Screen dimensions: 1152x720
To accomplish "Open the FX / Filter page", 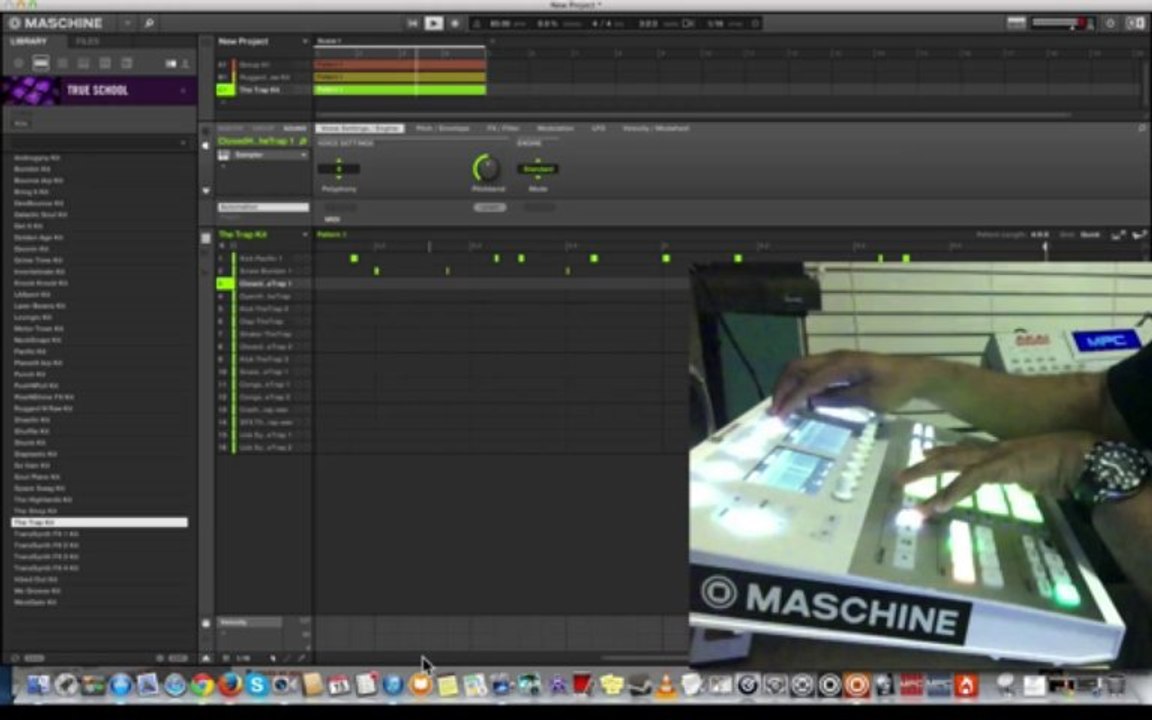I will [x=503, y=129].
